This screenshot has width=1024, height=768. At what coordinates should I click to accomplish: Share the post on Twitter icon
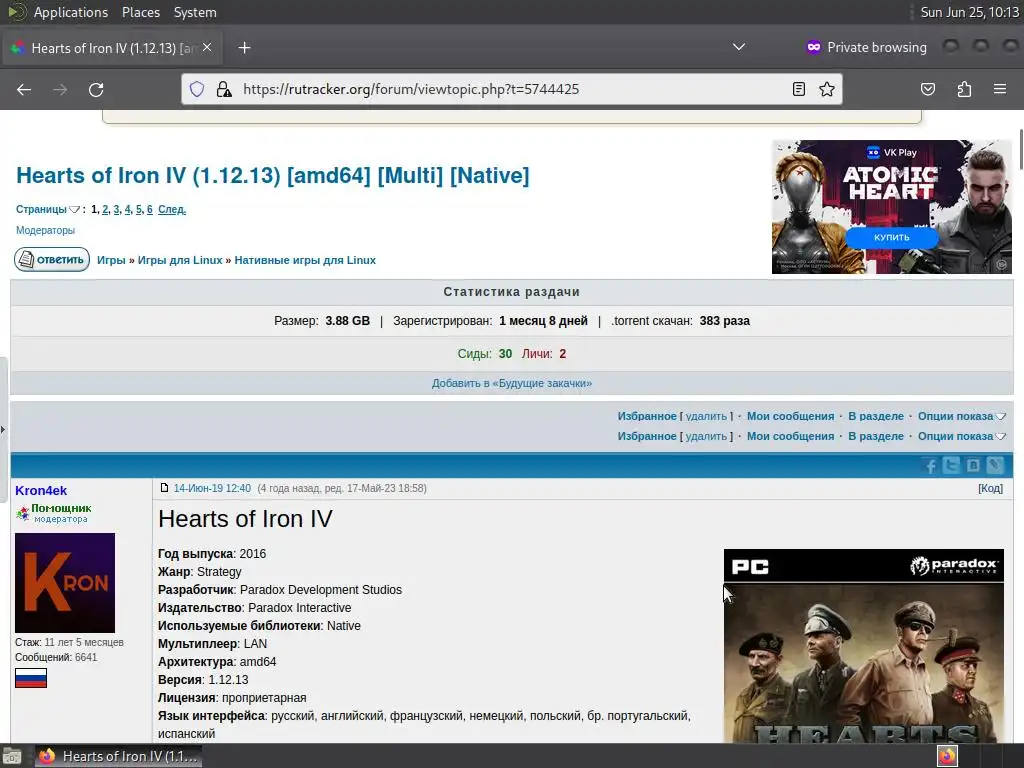click(x=952, y=465)
